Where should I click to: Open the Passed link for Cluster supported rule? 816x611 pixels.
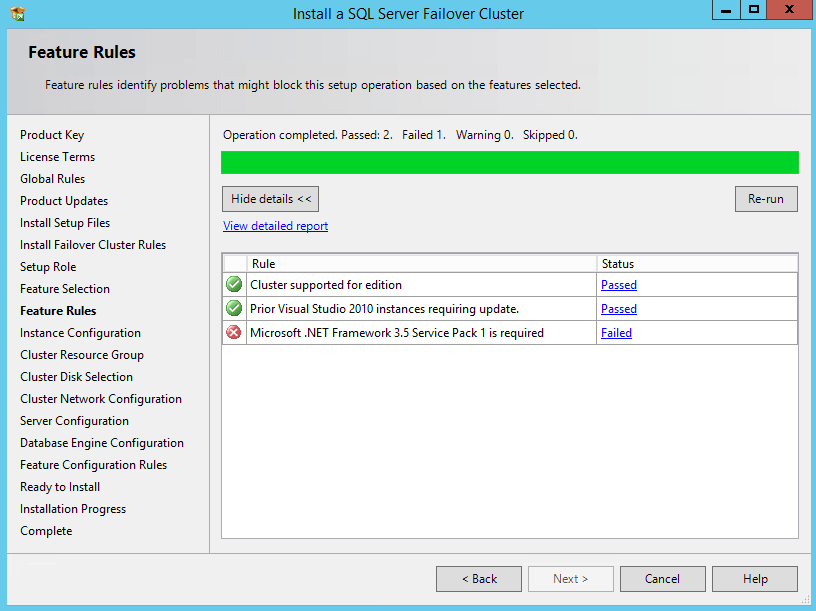coord(618,284)
